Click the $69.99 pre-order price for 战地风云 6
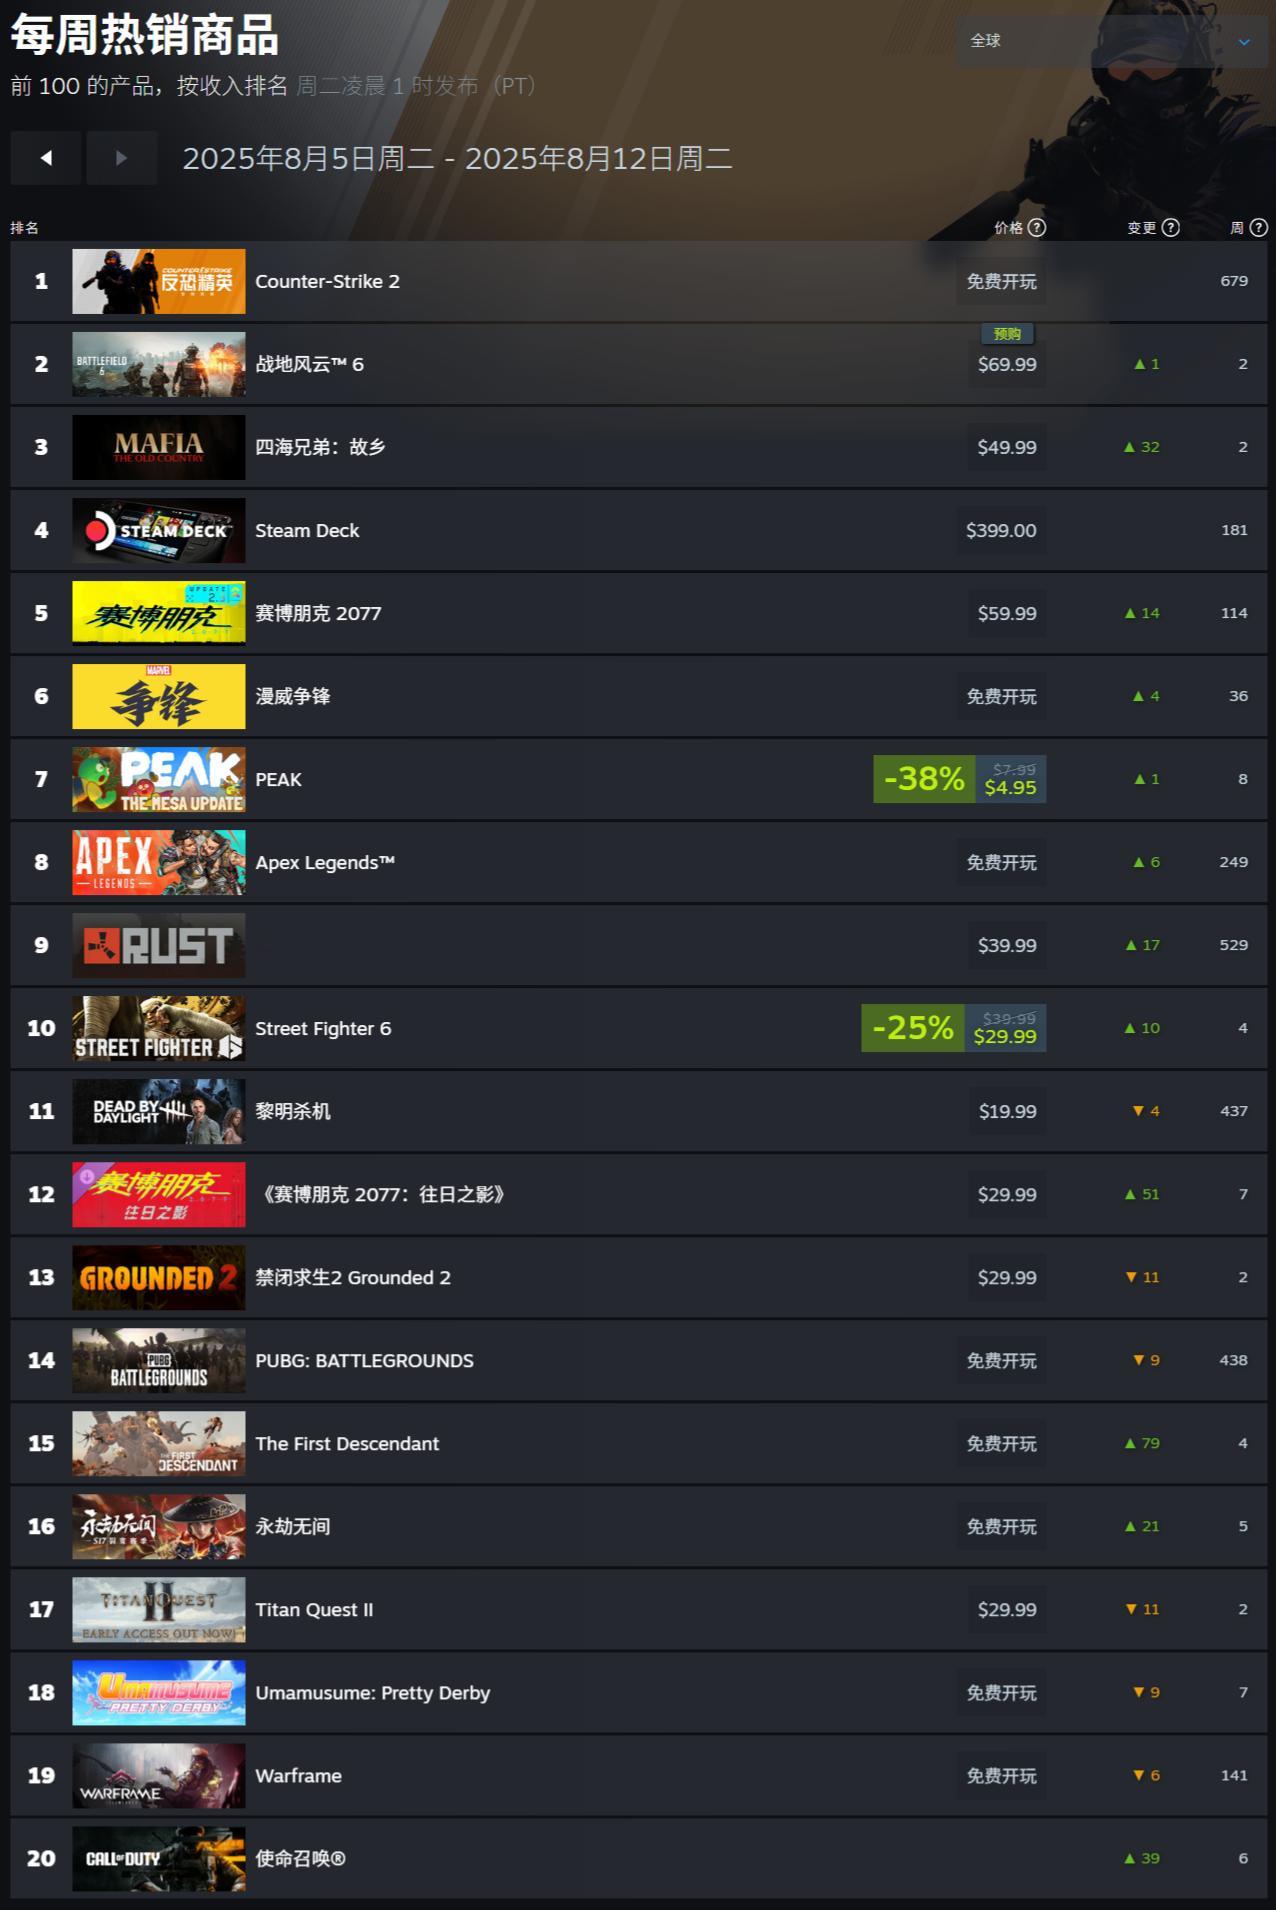 [x=1007, y=364]
